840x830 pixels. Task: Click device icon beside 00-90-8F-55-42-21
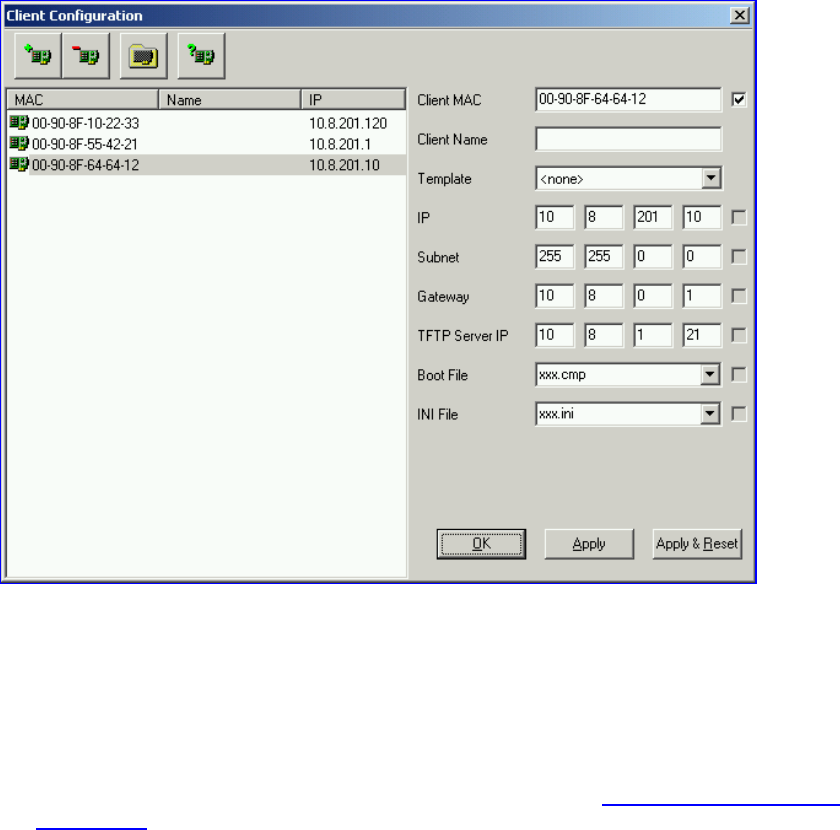[19, 144]
